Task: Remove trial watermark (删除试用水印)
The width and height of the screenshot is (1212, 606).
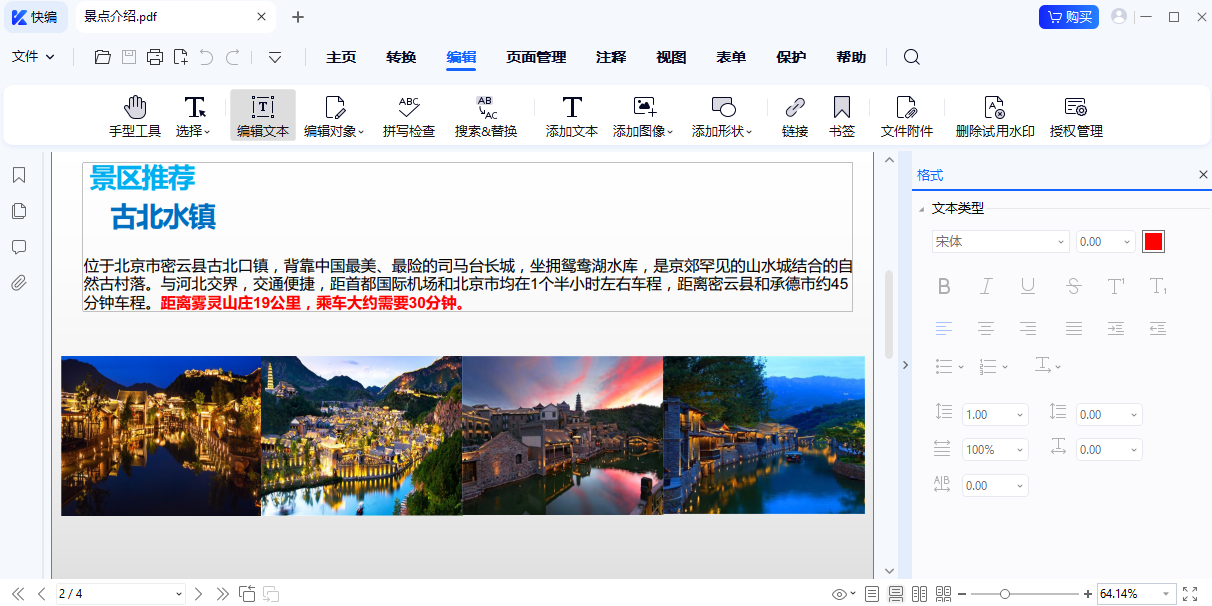Action: pos(995,117)
